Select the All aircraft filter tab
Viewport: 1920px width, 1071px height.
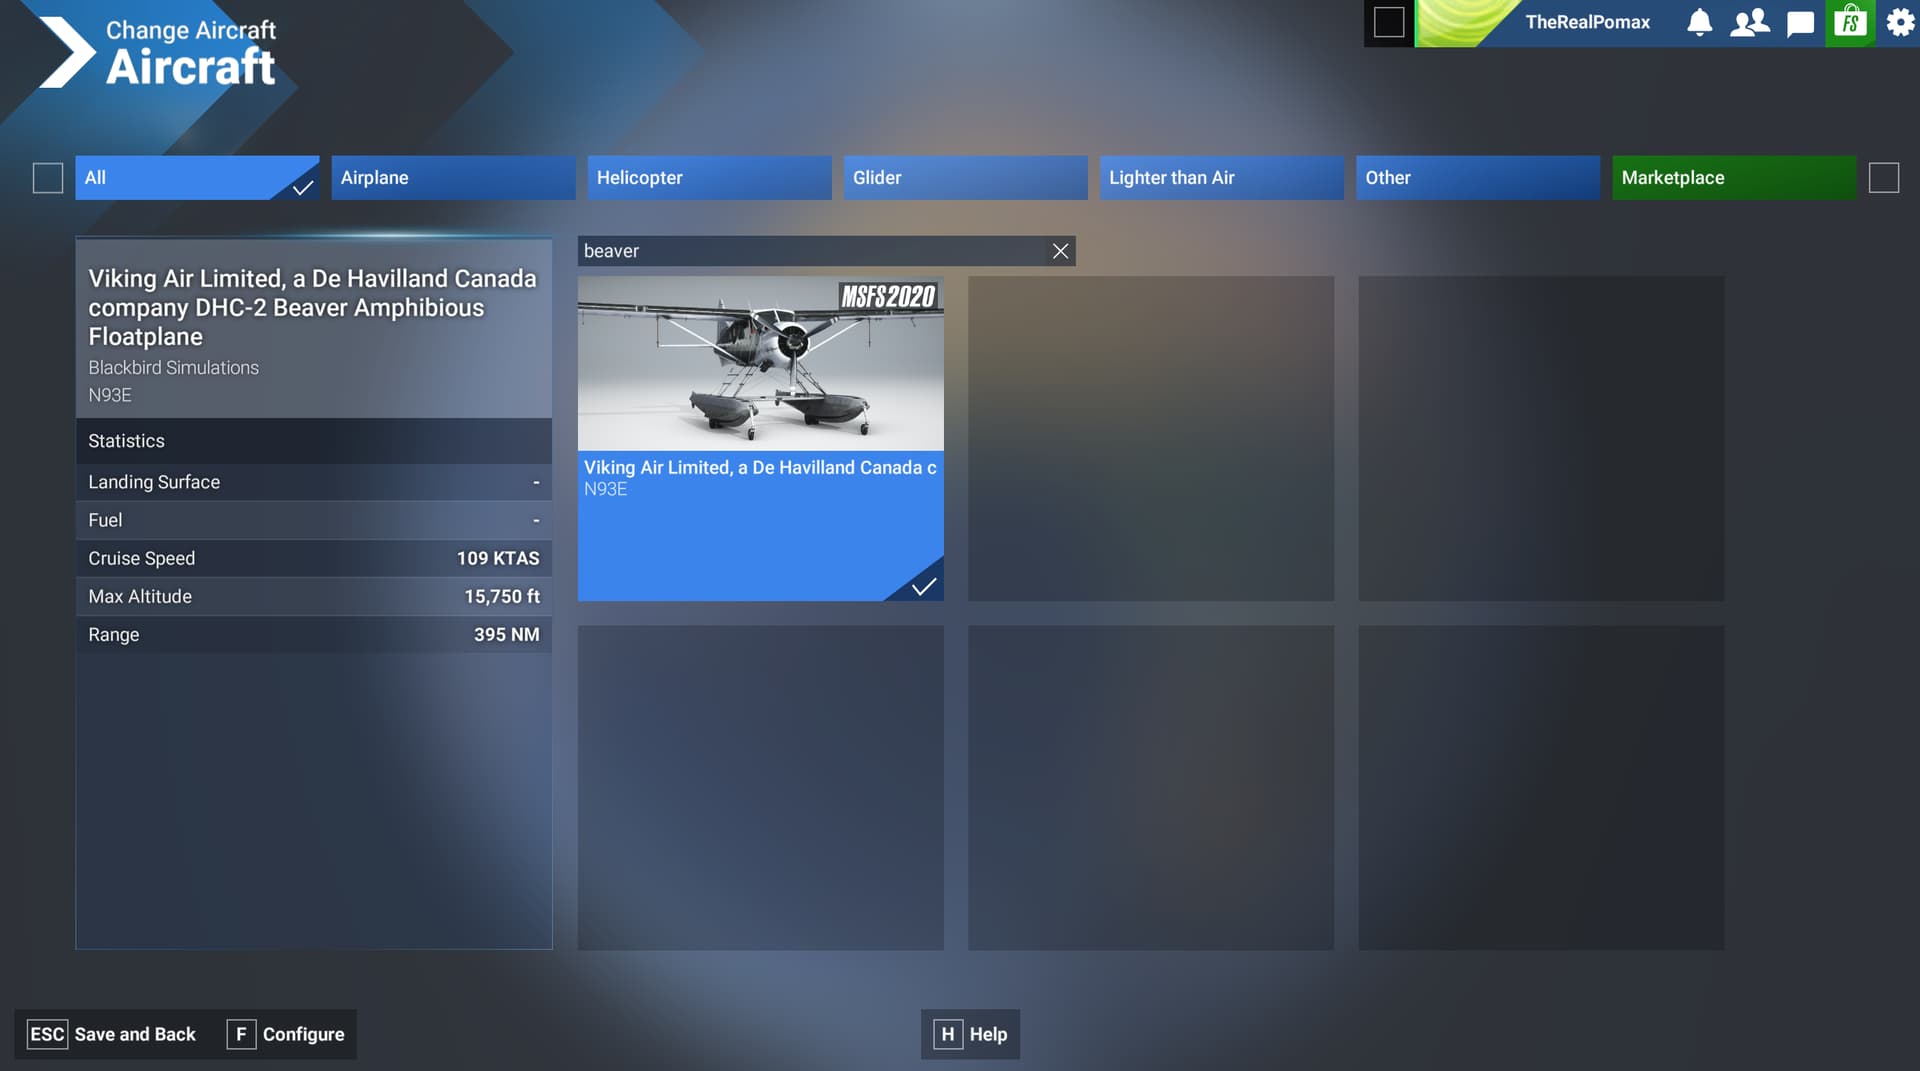(x=197, y=178)
